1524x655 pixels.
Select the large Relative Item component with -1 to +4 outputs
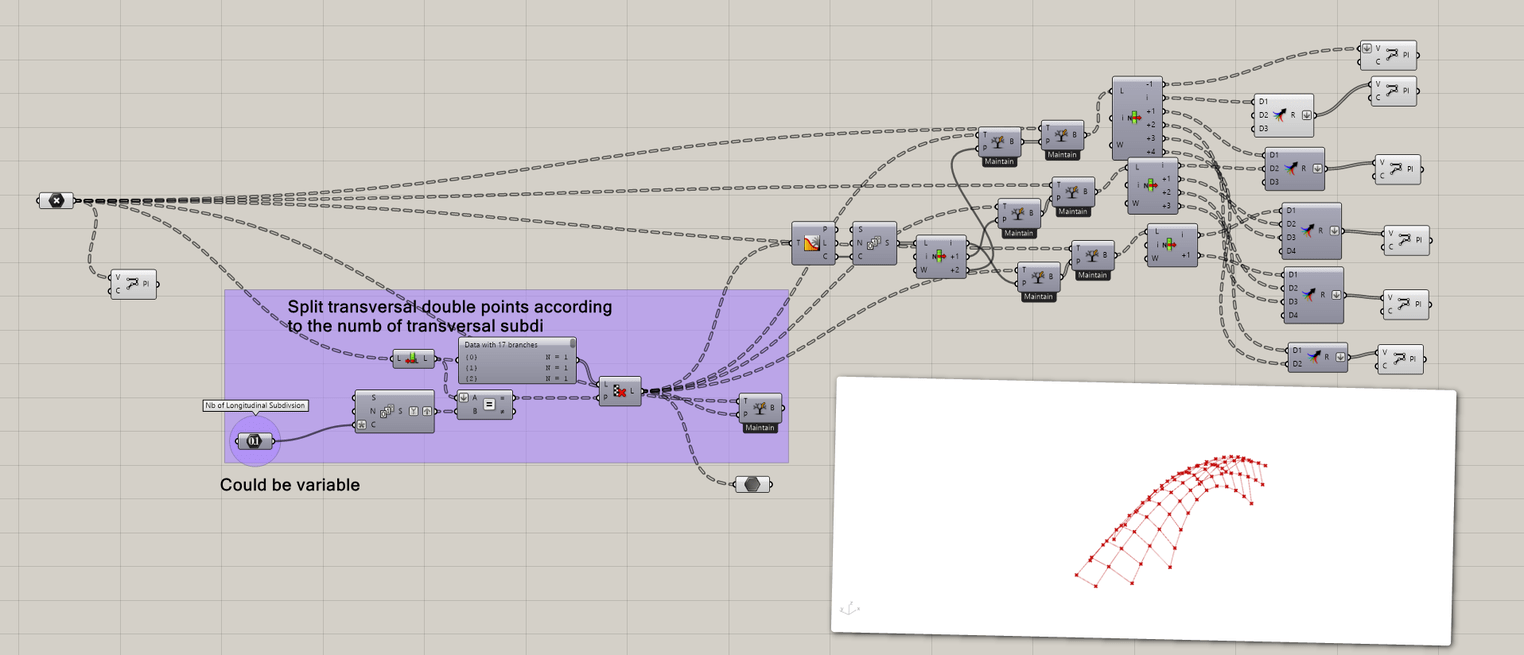[x=1139, y=118]
